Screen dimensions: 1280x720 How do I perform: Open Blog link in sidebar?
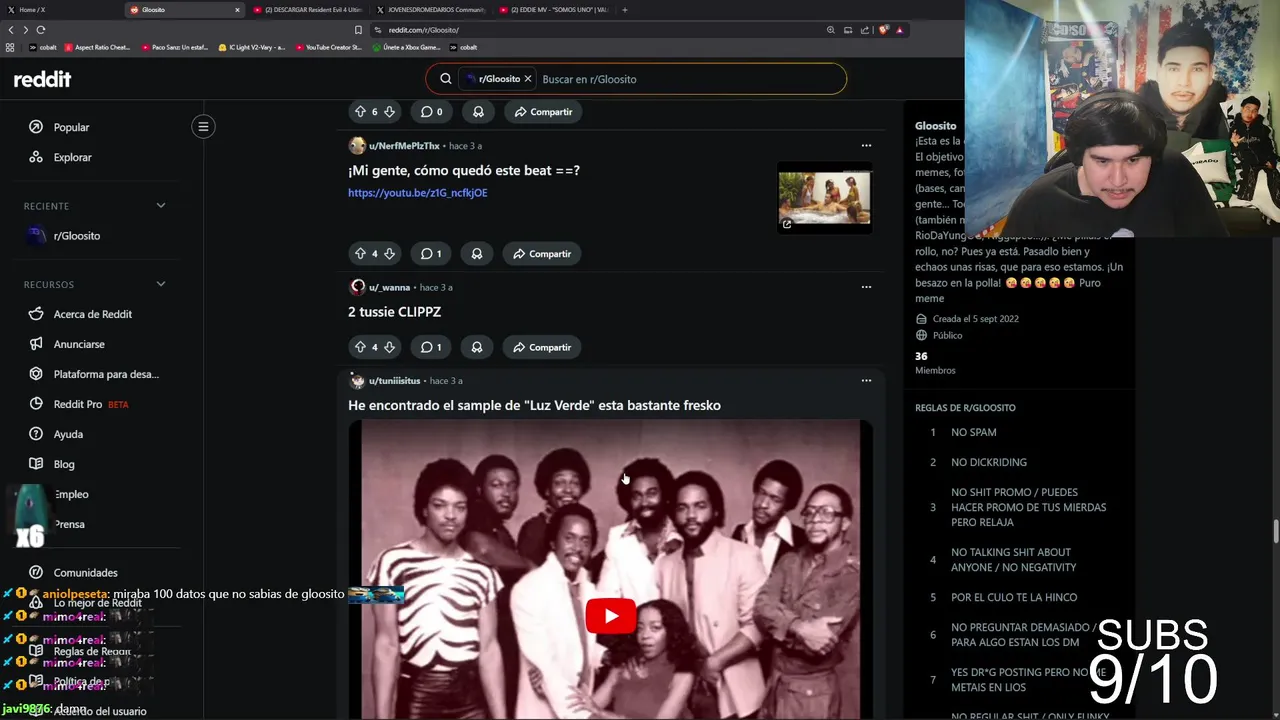pos(63,464)
